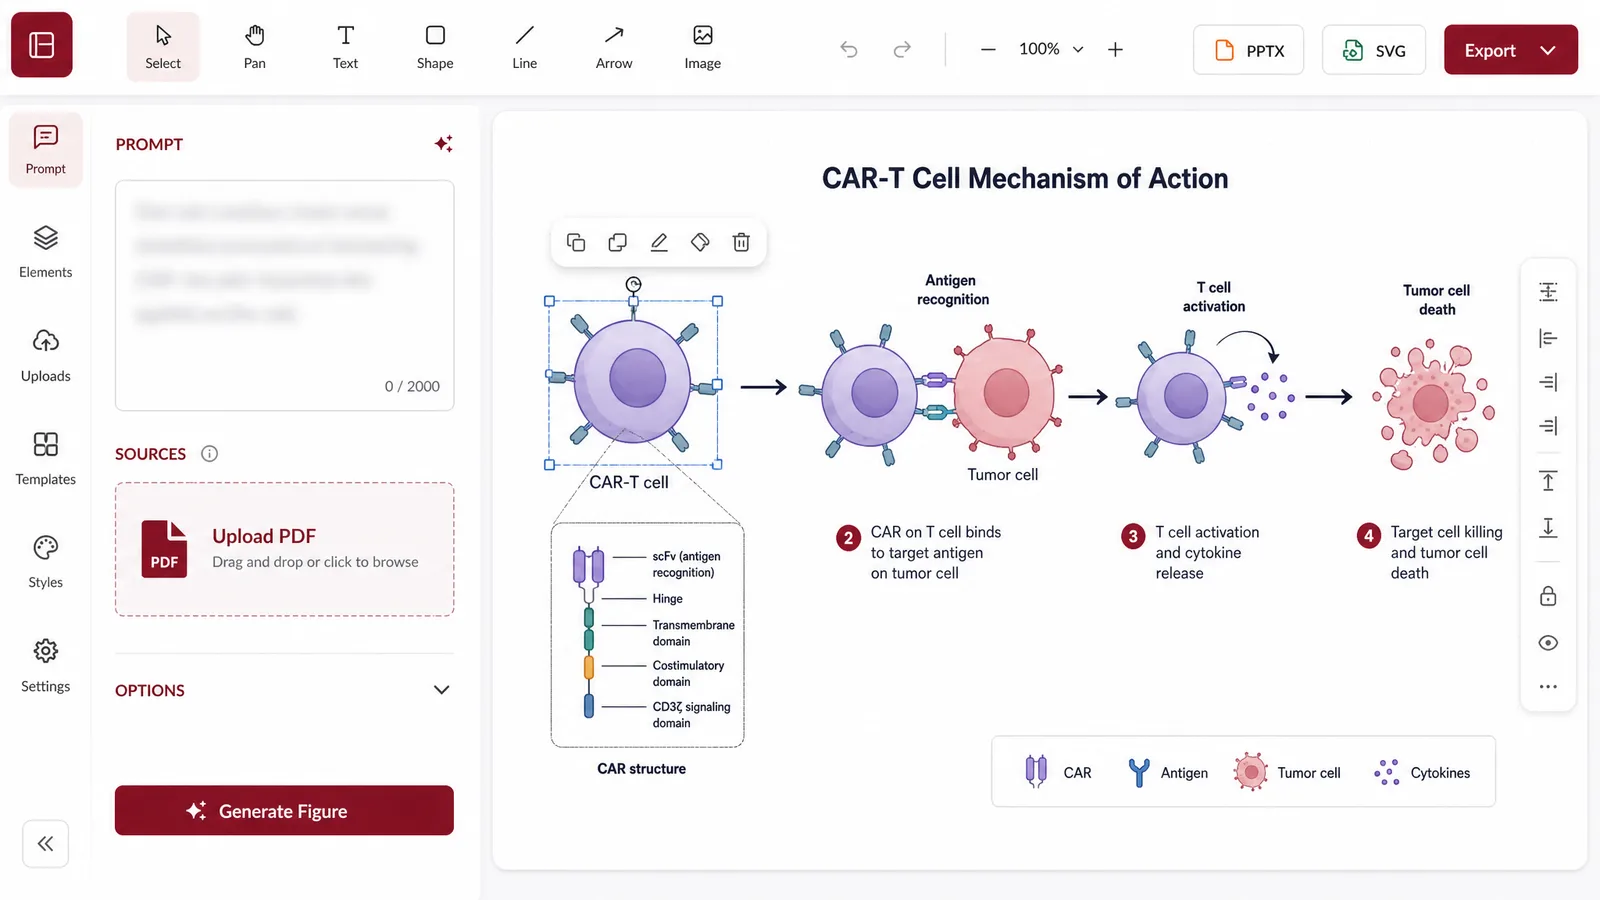Click the 'Hinge' label in CAR structure

click(x=668, y=599)
